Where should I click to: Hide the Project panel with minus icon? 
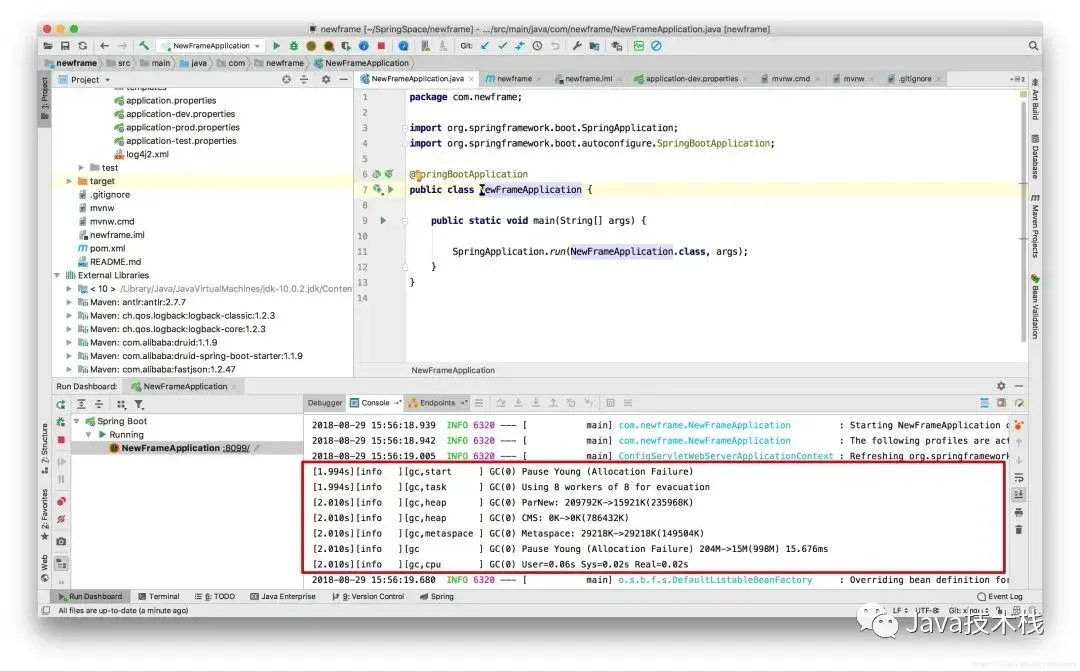pyautogui.click(x=343, y=80)
